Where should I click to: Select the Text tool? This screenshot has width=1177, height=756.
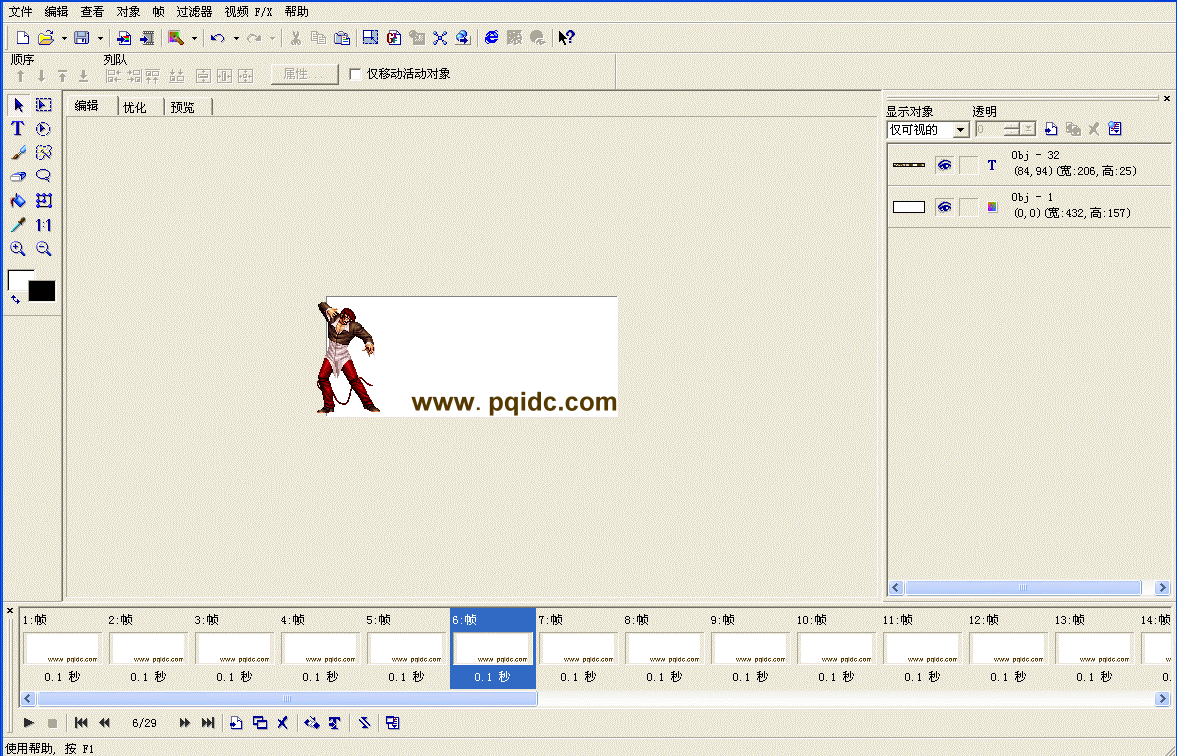click(19, 129)
